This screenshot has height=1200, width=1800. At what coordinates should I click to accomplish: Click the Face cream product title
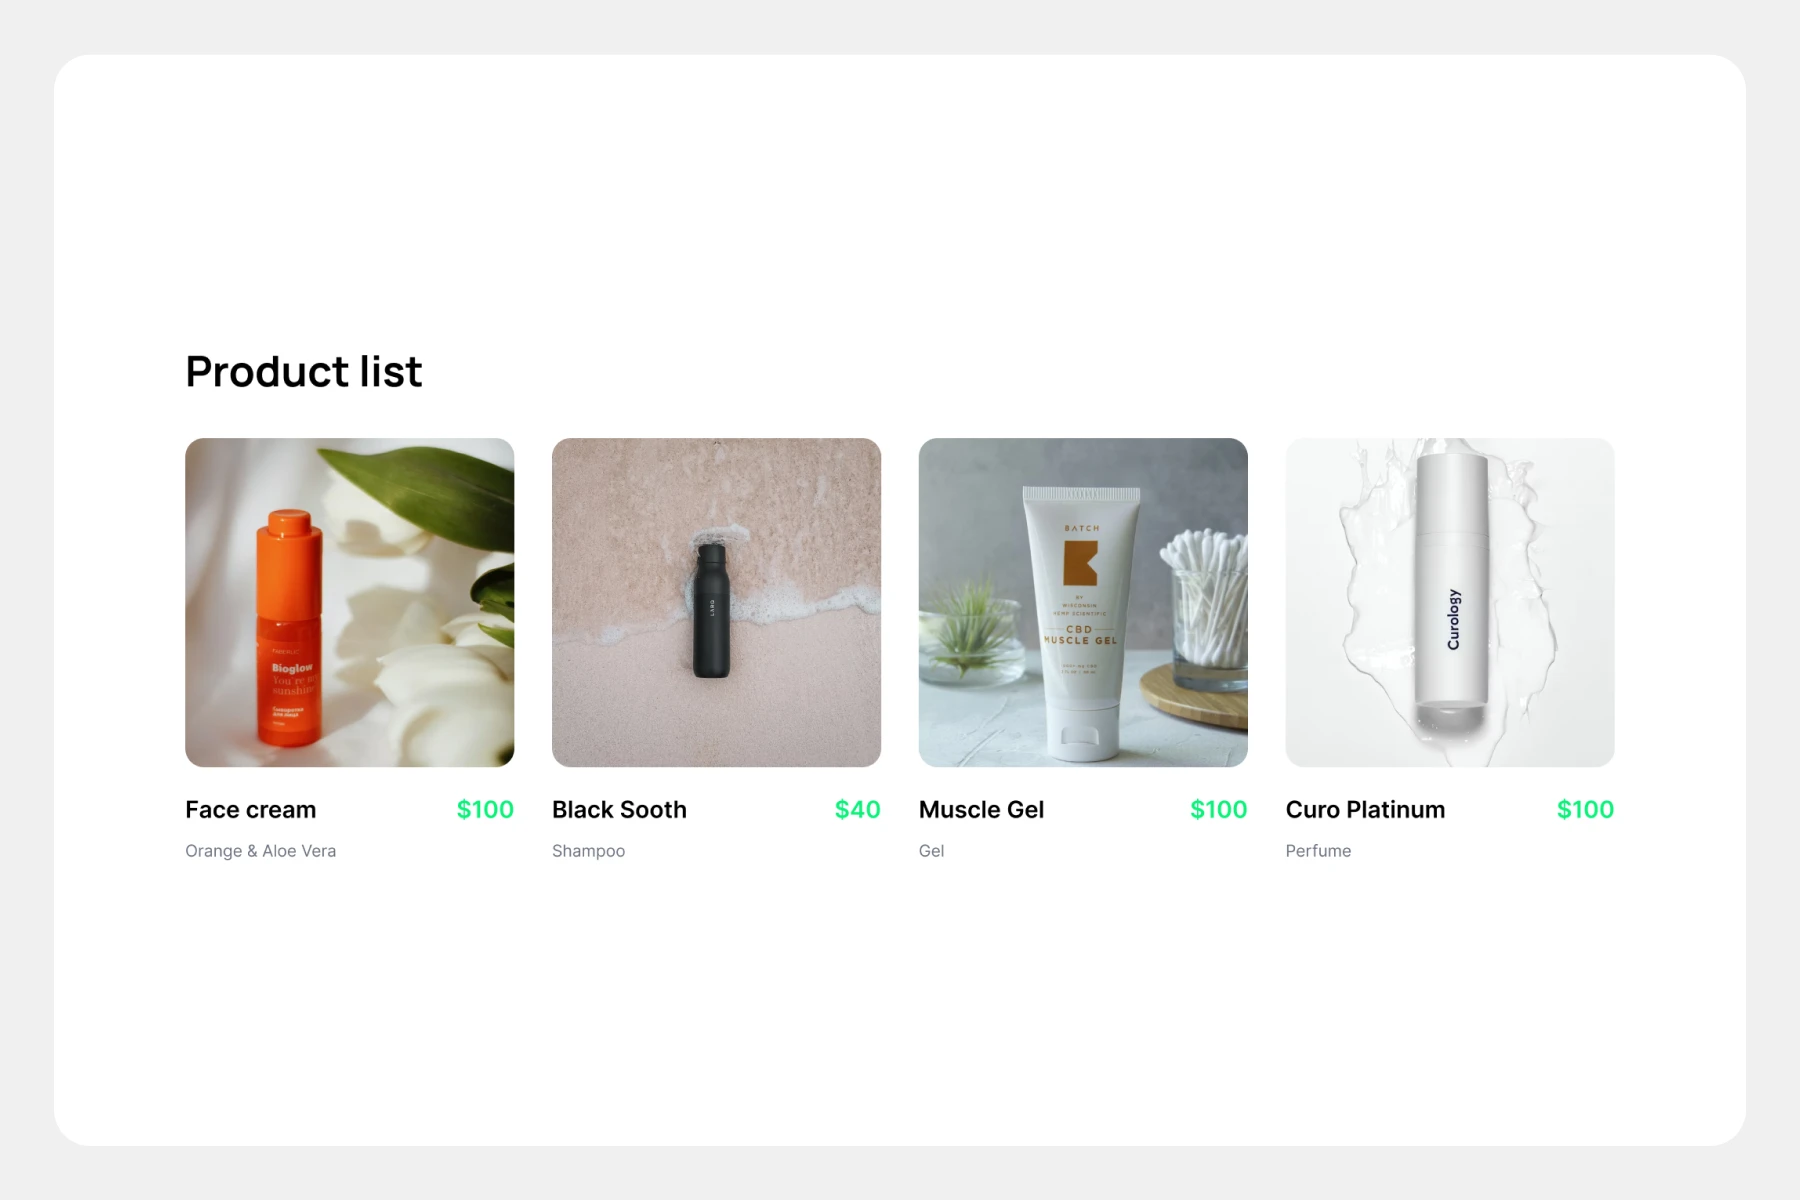[250, 809]
